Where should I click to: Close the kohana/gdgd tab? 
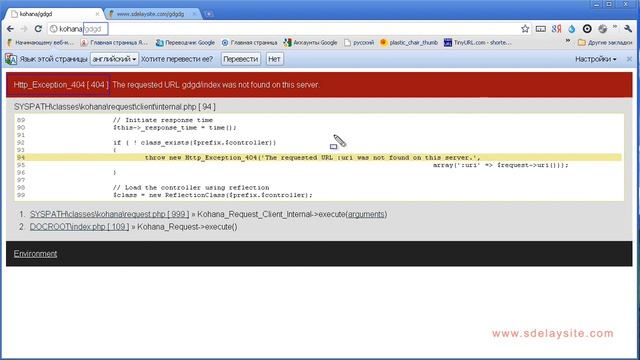[97, 14]
